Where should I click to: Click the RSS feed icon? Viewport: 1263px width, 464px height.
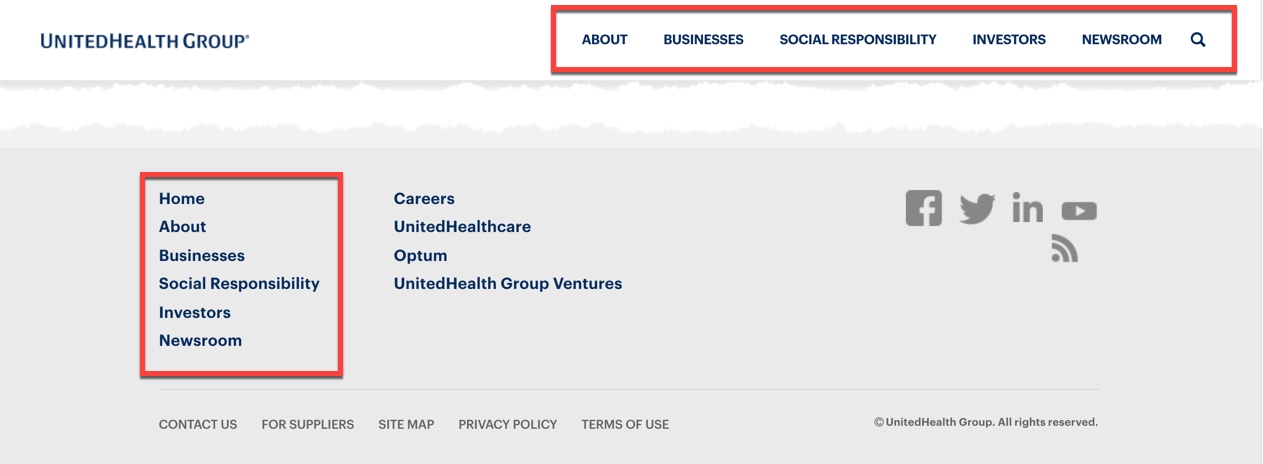(1064, 248)
